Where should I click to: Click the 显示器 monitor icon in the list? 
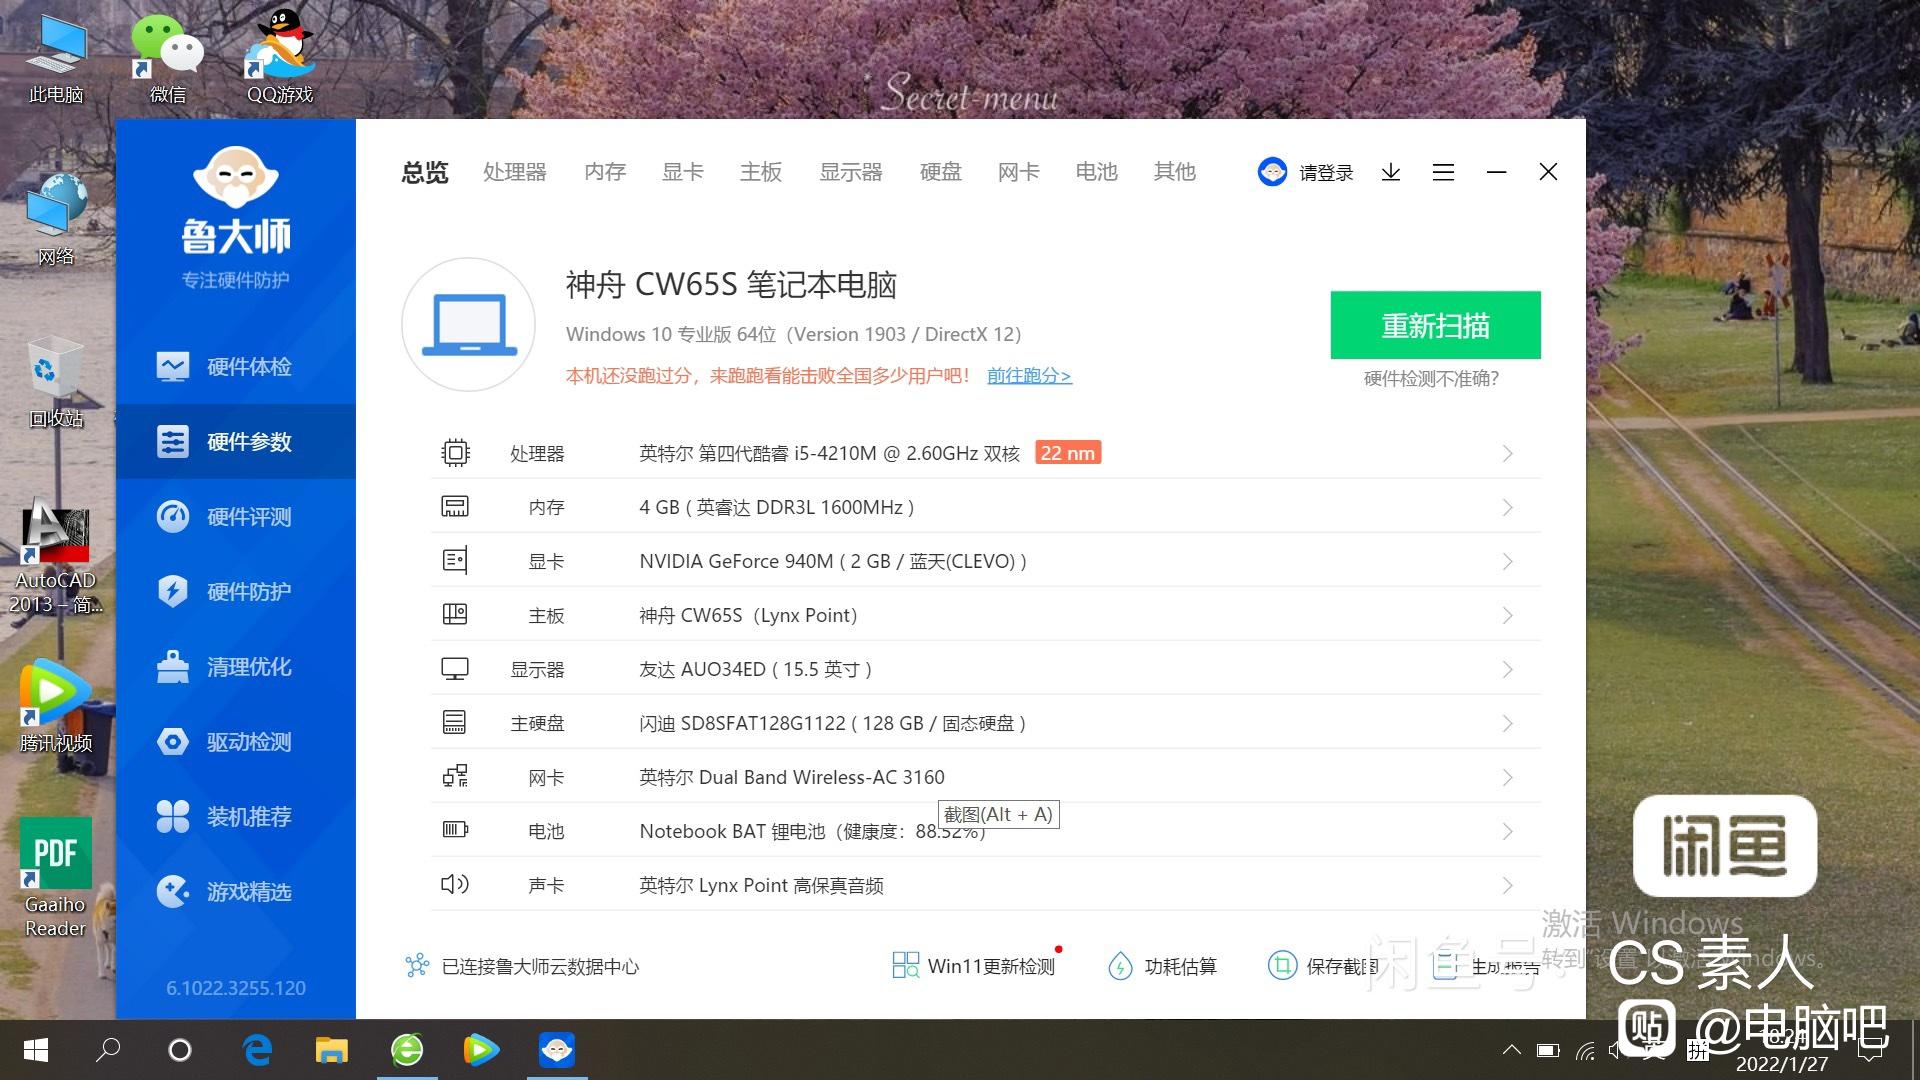[455, 669]
